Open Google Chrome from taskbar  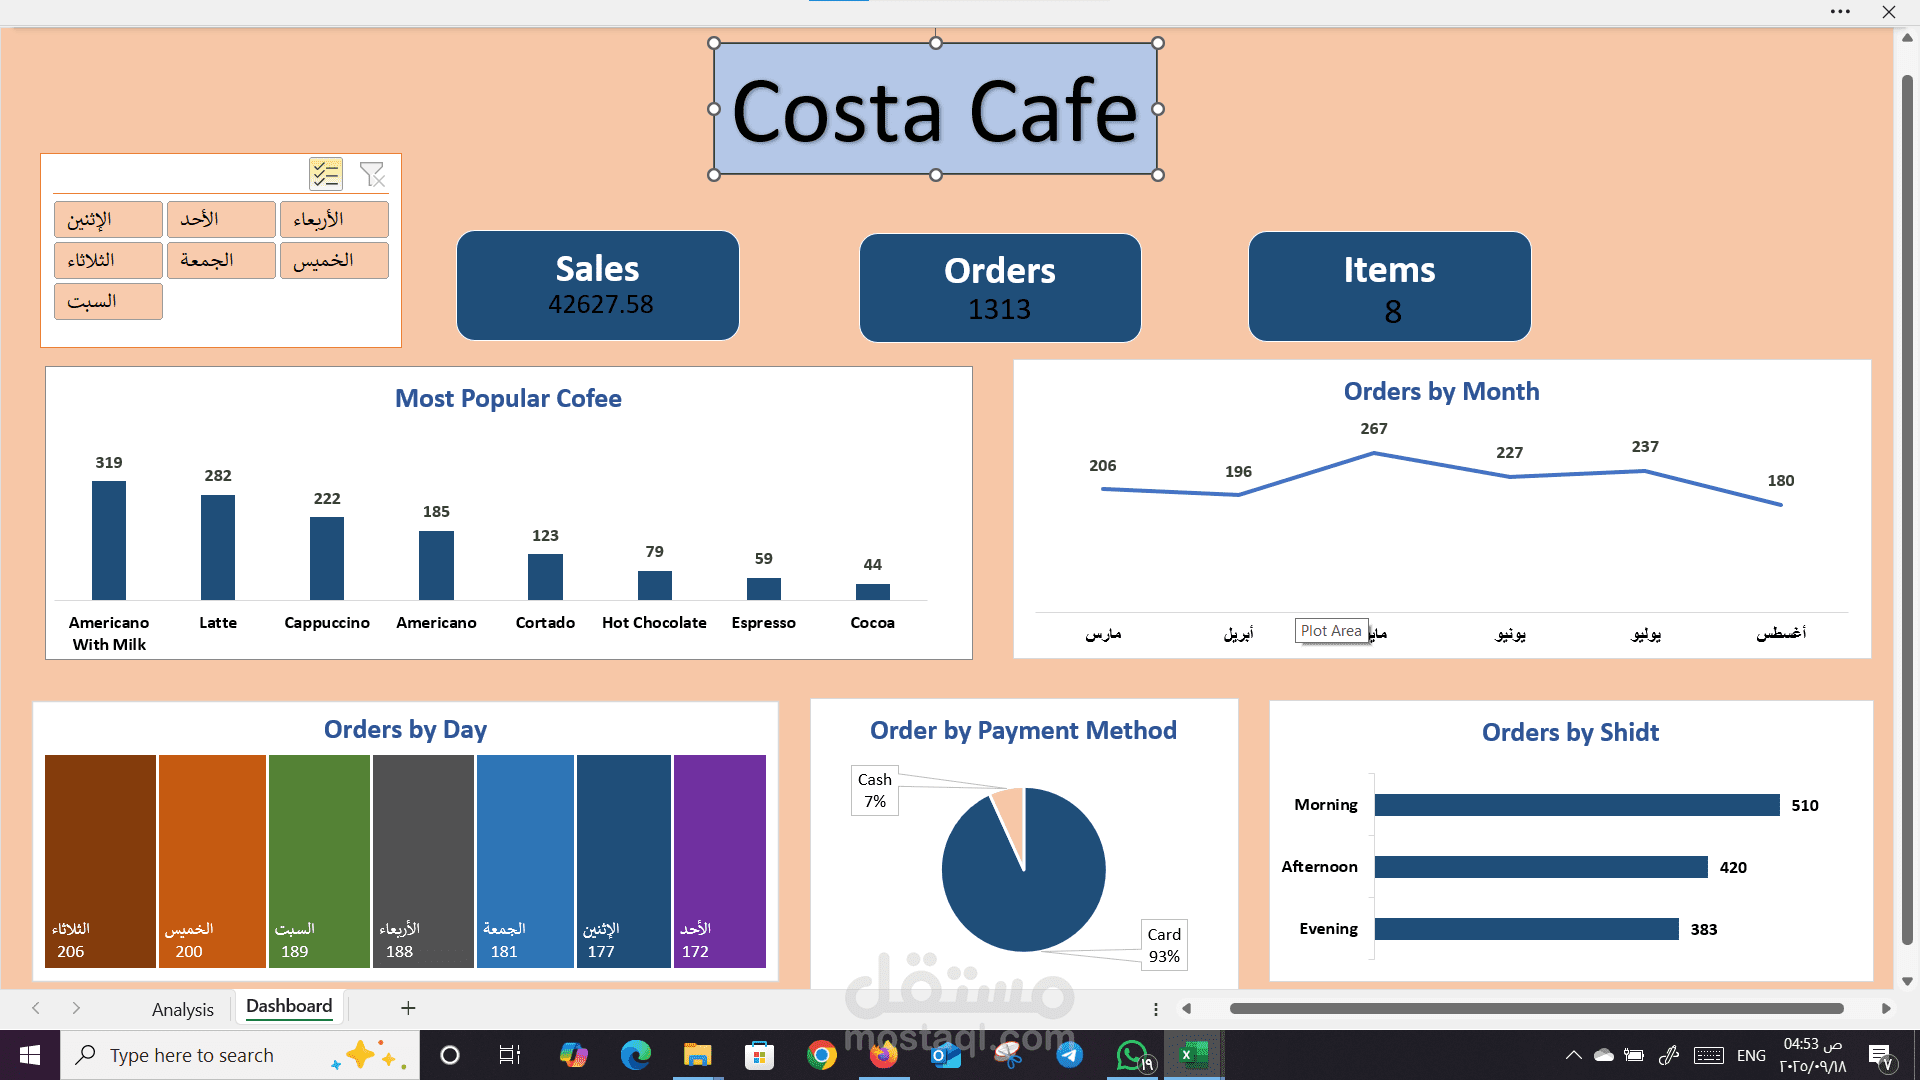821,1055
